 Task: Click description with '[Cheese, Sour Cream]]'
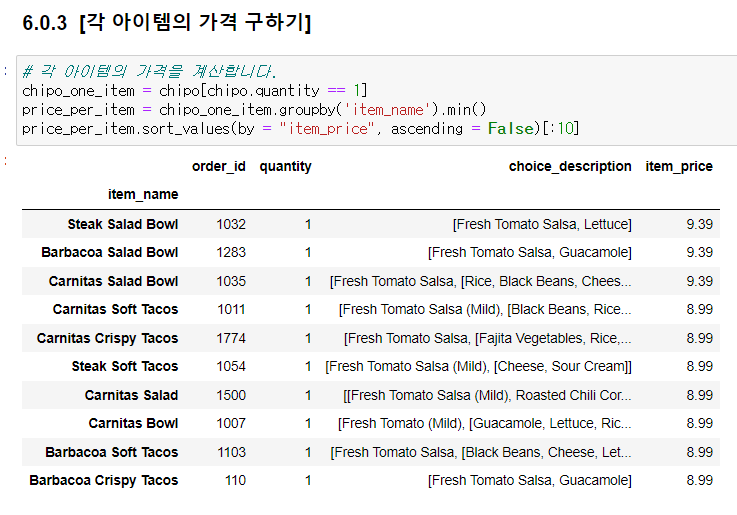(x=478, y=366)
